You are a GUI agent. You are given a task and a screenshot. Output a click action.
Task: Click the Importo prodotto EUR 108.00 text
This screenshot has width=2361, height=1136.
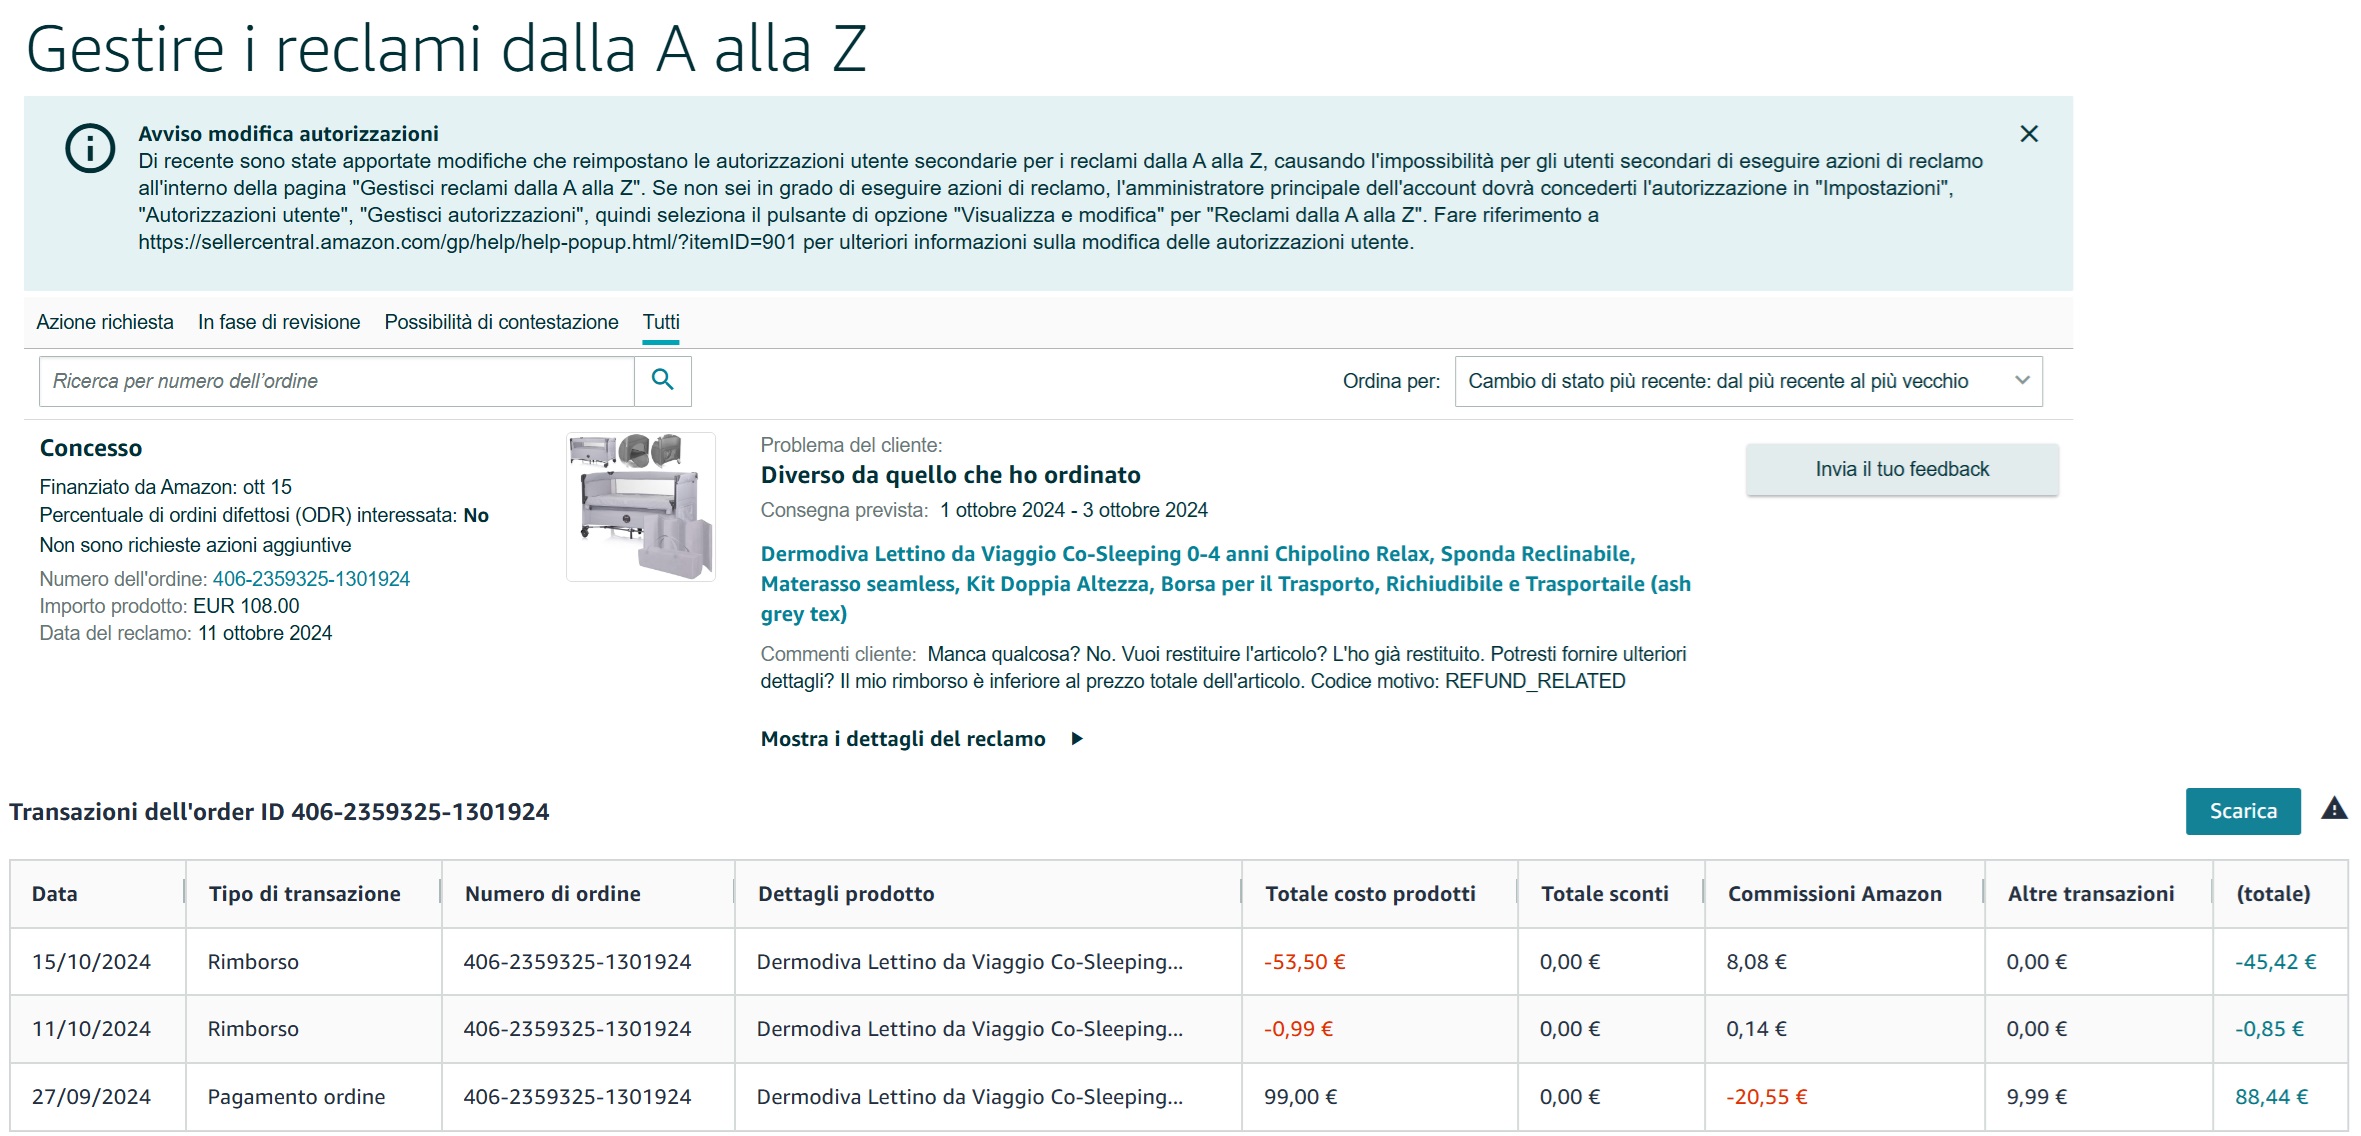point(169,606)
